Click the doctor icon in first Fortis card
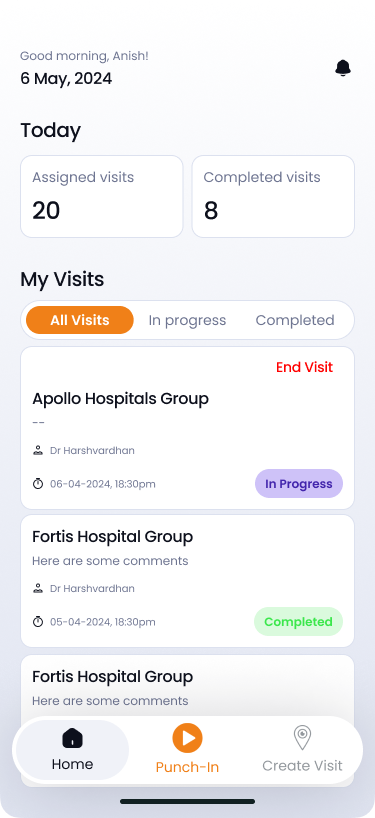The image size is (375, 818). (38, 588)
